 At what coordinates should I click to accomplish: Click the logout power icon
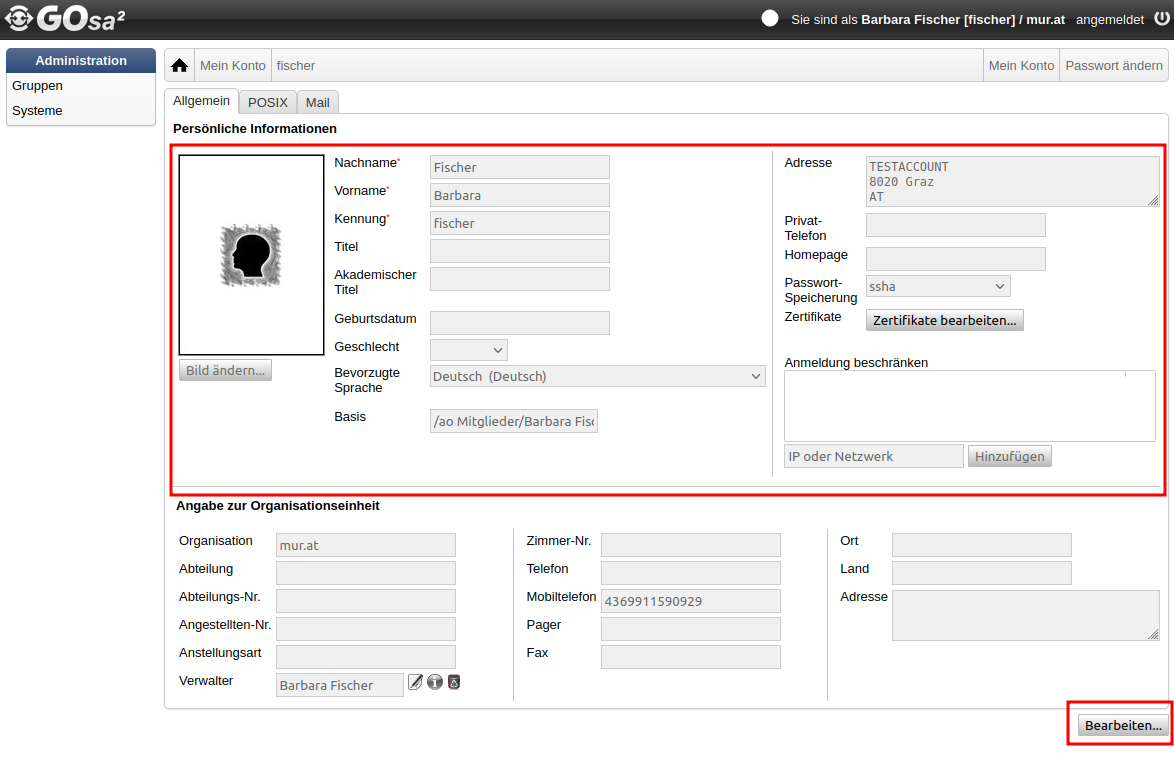click(1161, 19)
